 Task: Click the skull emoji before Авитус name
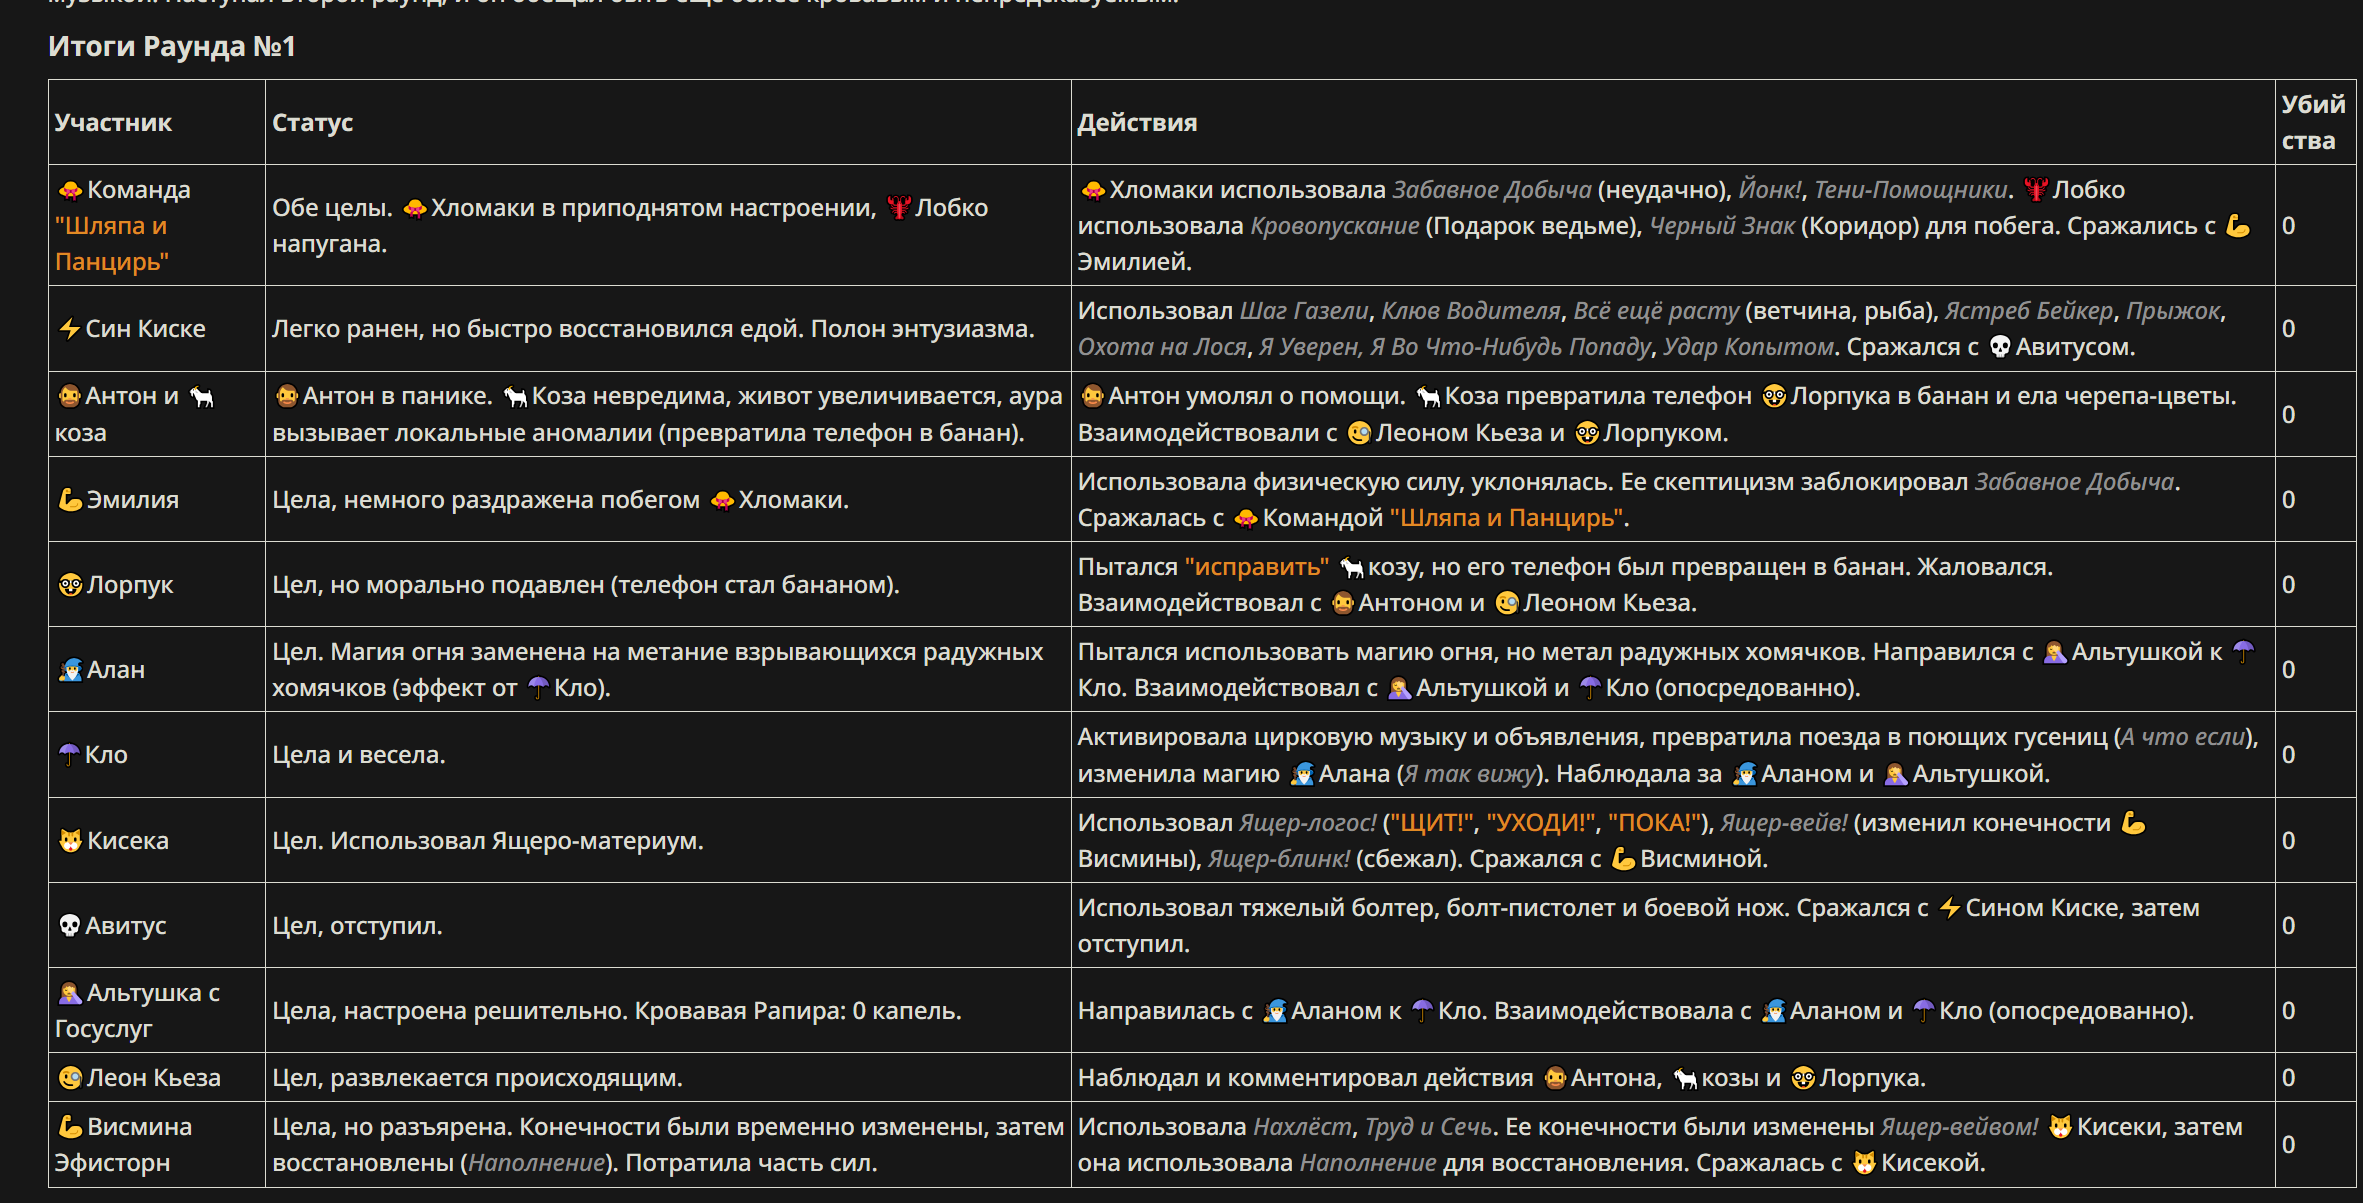[x=69, y=926]
